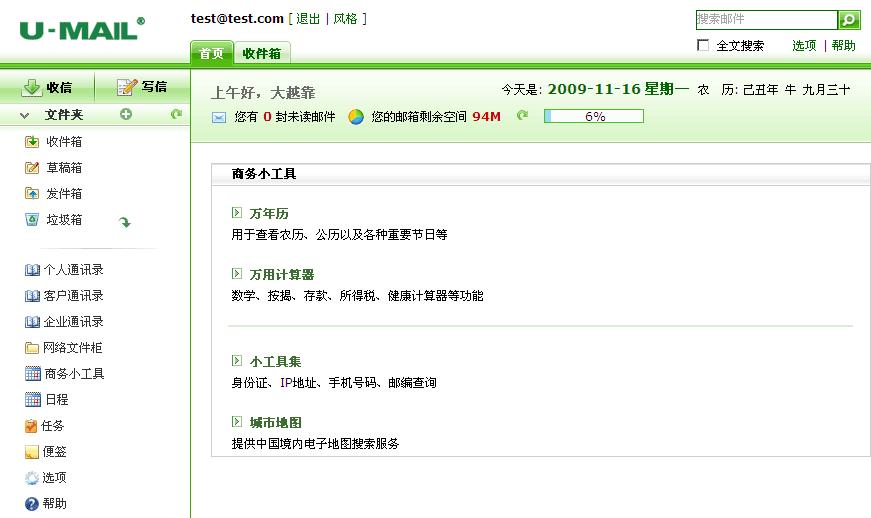Refresh mailbox space with green arrow icon
Viewport: 871px width, 518px height.
click(x=522, y=115)
